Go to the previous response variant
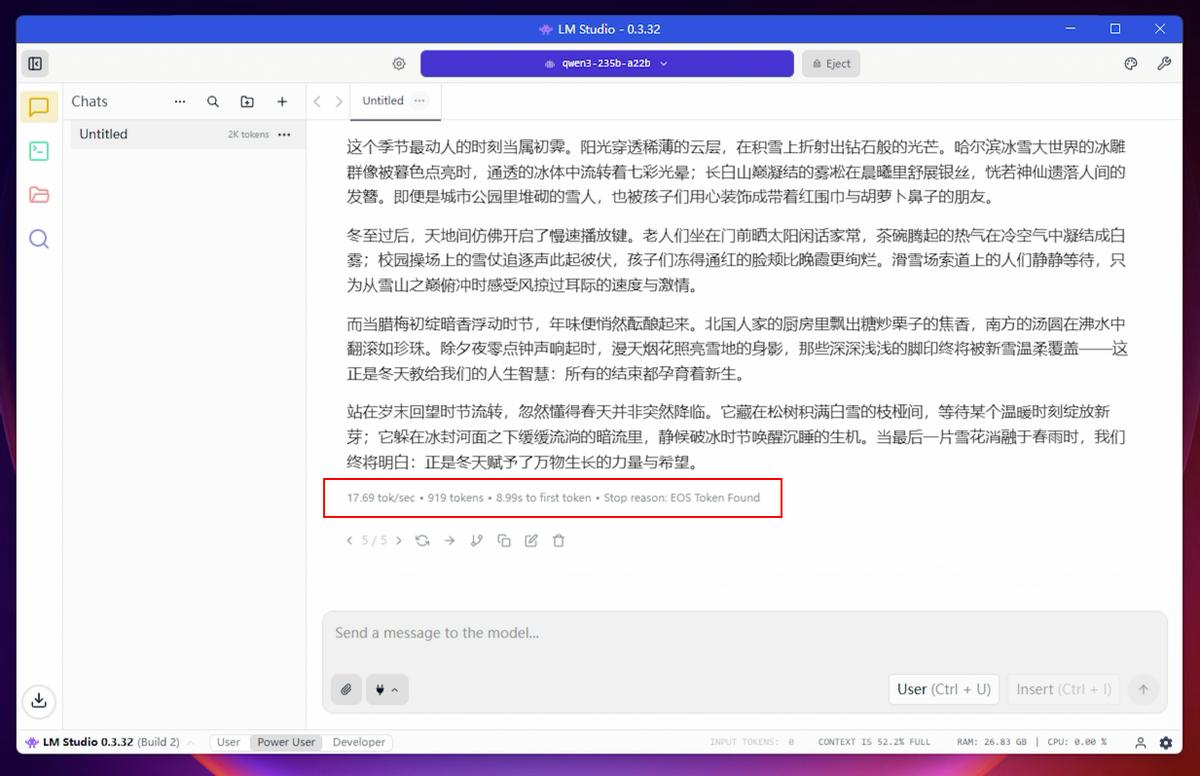Screen dimensions: 1200x776 pyautogui.click(x=349, y=541)
